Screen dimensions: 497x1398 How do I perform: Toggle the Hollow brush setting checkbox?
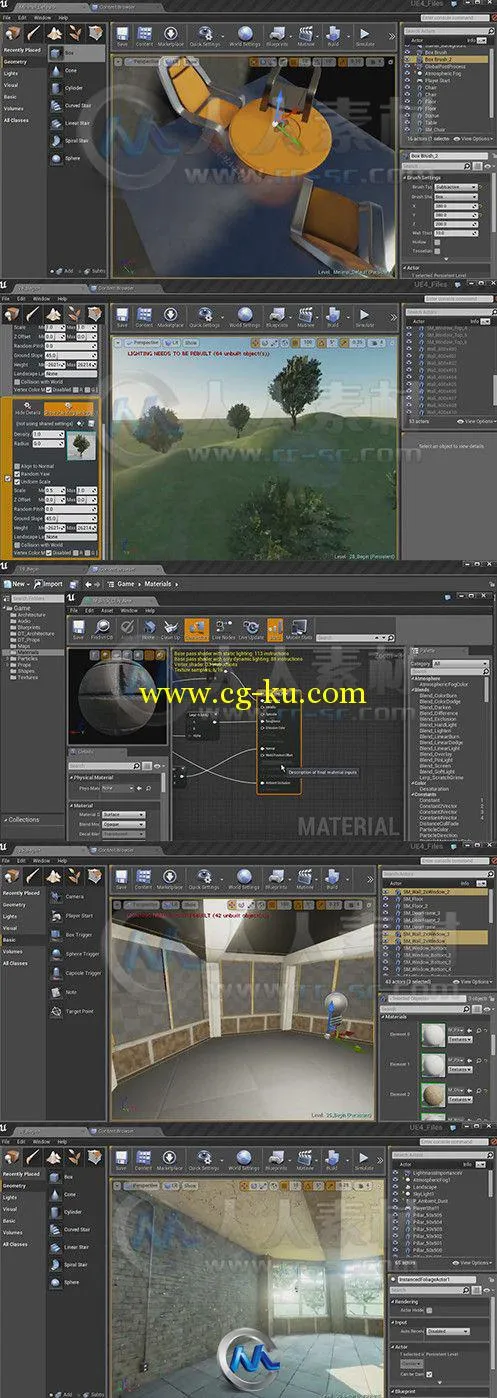click(x=437, y=241)
